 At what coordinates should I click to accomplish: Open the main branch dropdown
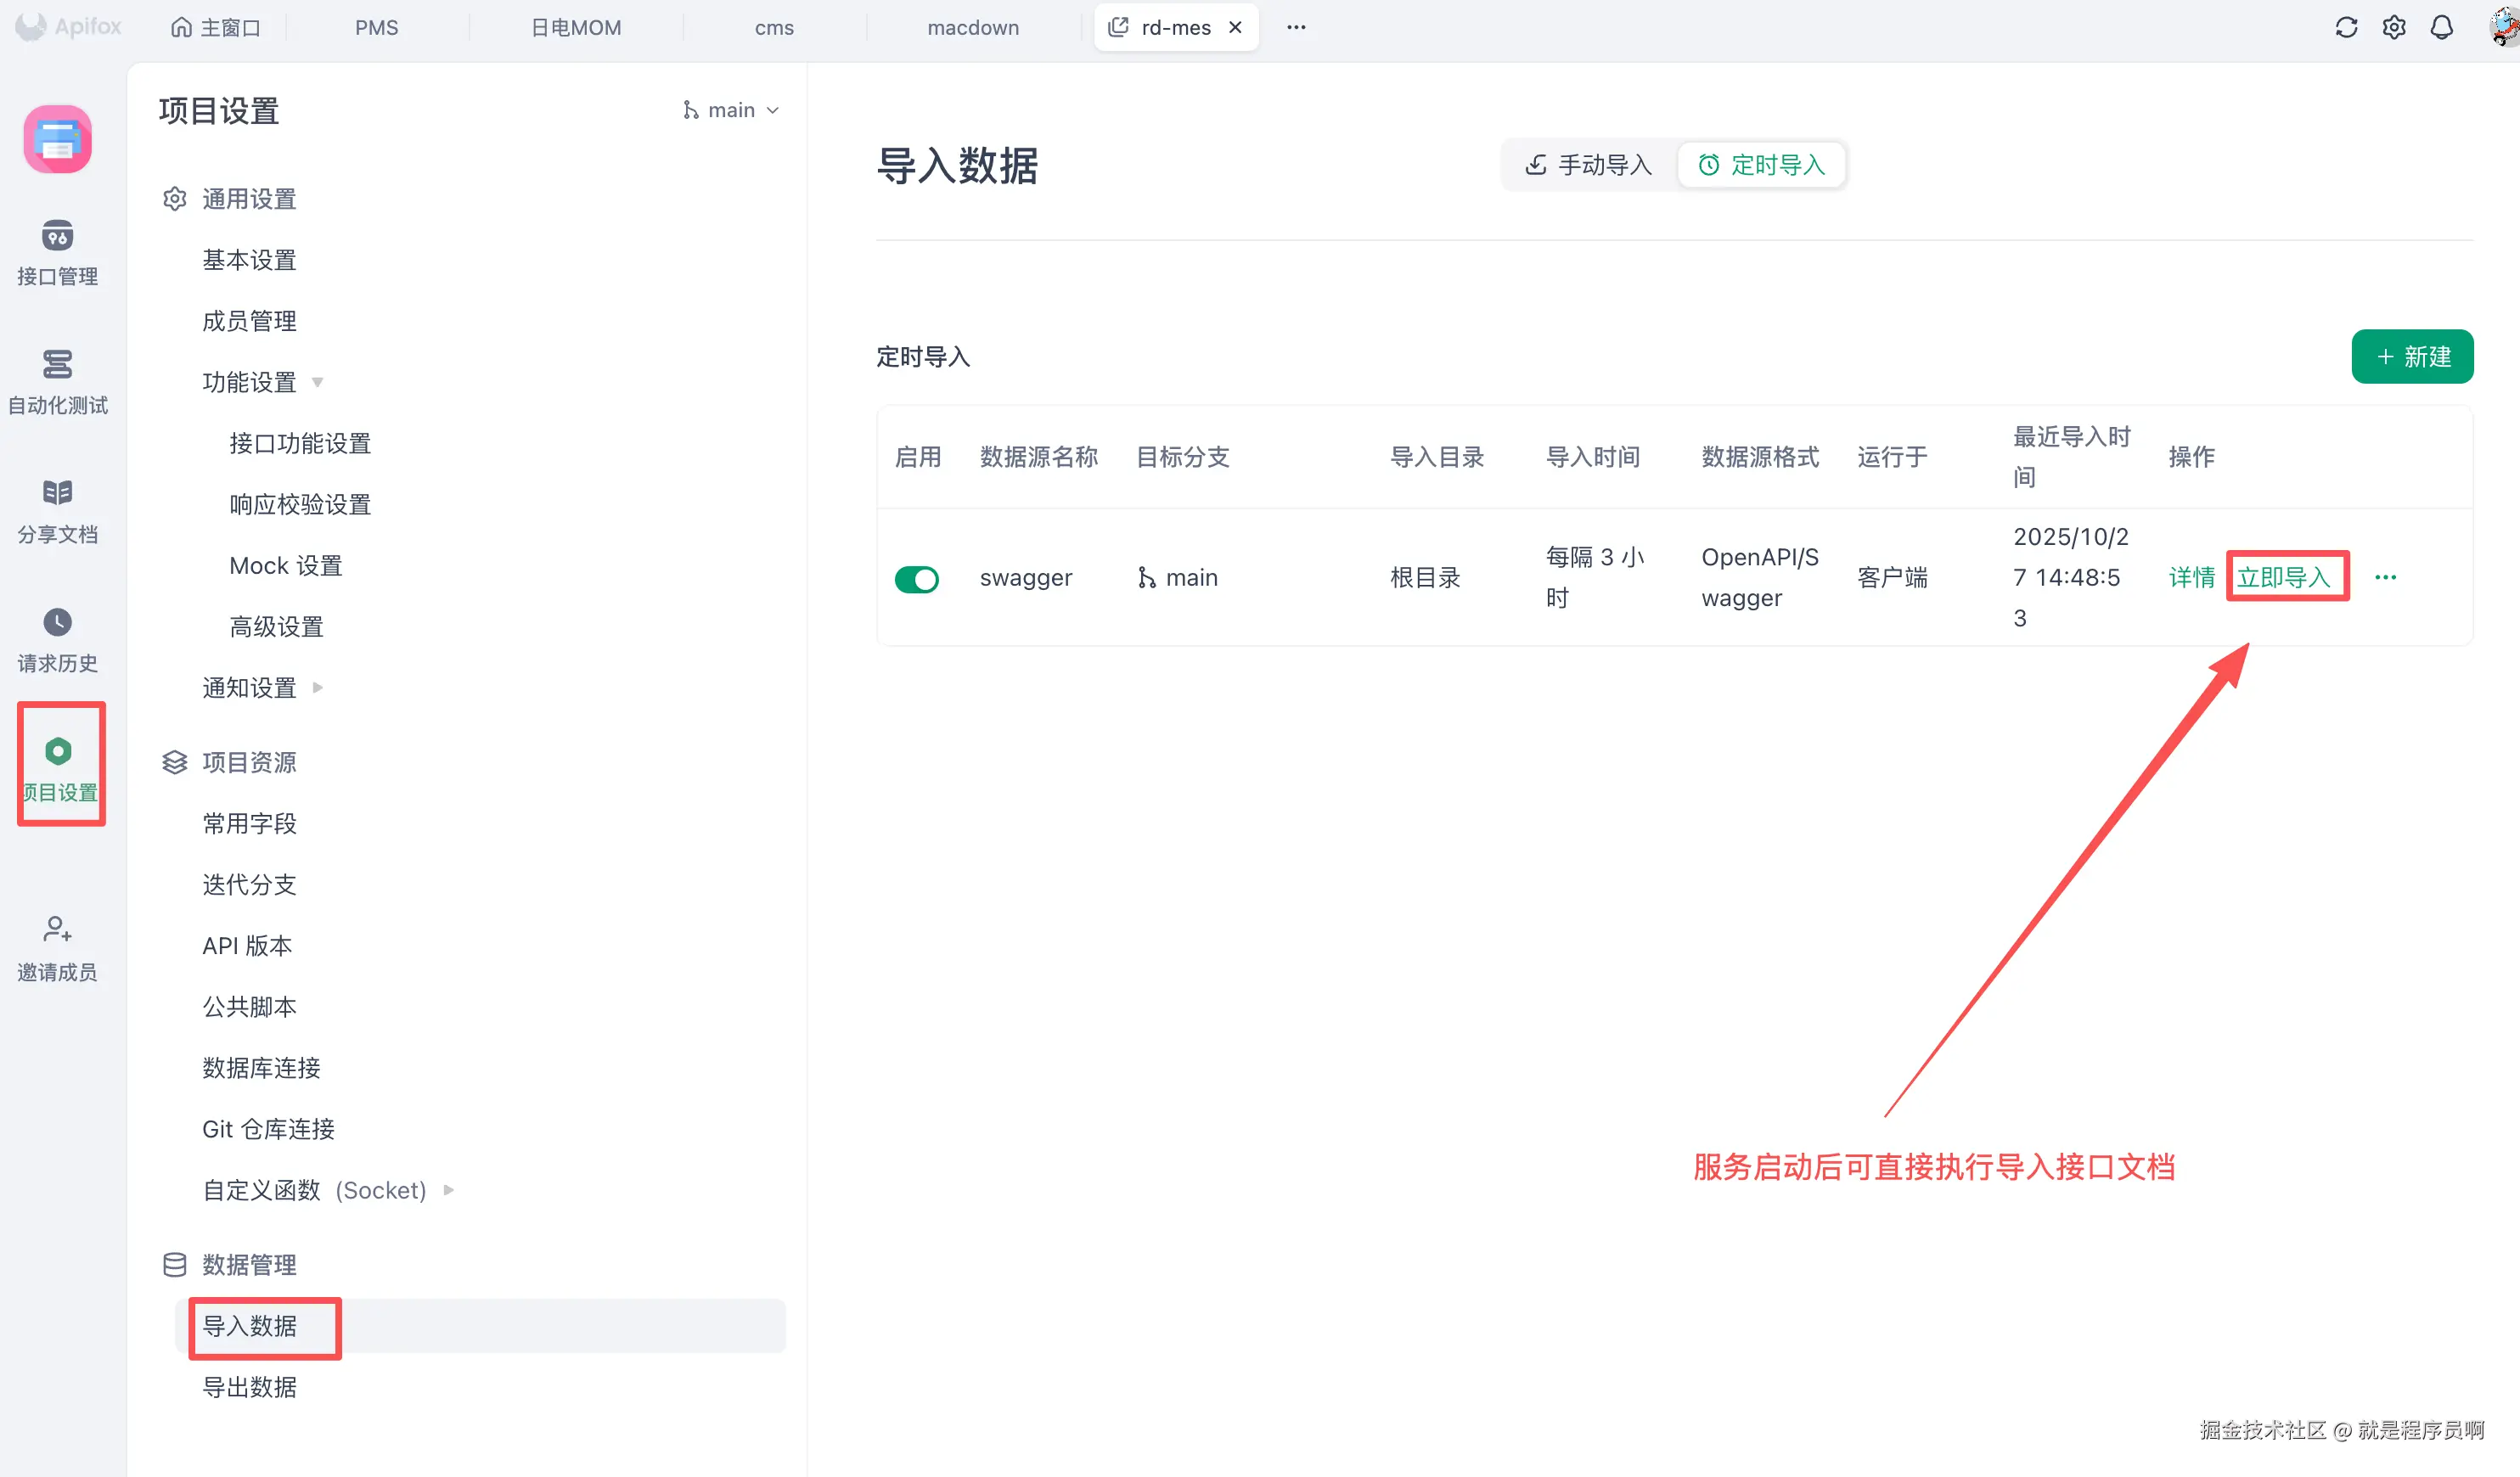732,110
